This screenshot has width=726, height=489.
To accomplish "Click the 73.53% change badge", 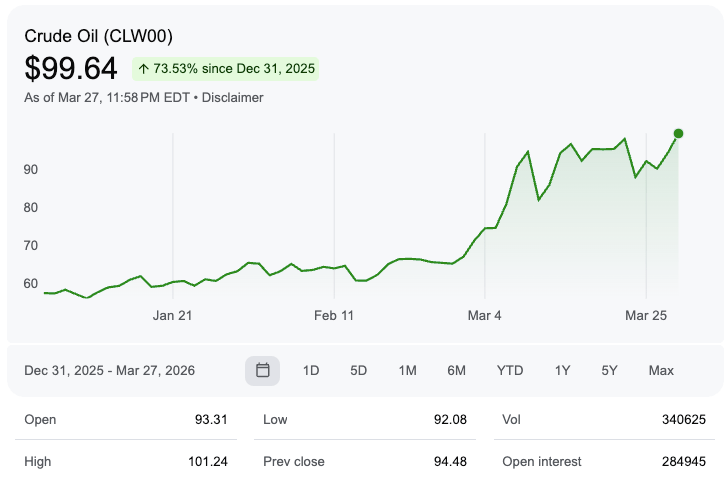I will pyautogui.click(x=226, y=69).
